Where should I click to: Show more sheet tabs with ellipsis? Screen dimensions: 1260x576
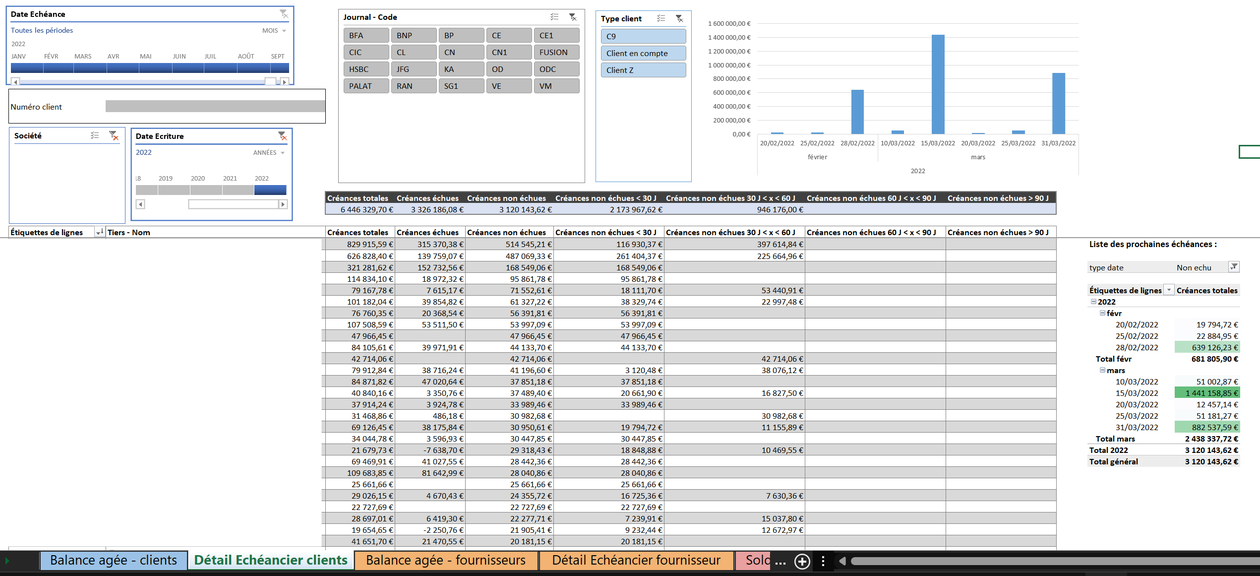[780, 561]
